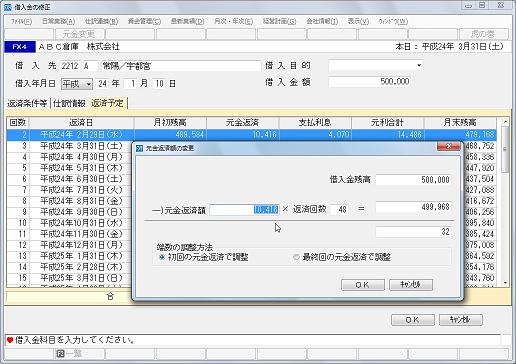Image resolution: width=516 pixels, height=364 pixels.
Task: Switch to the 返済予定 tab
Action: pyautogui.click(x=107, y=103)
